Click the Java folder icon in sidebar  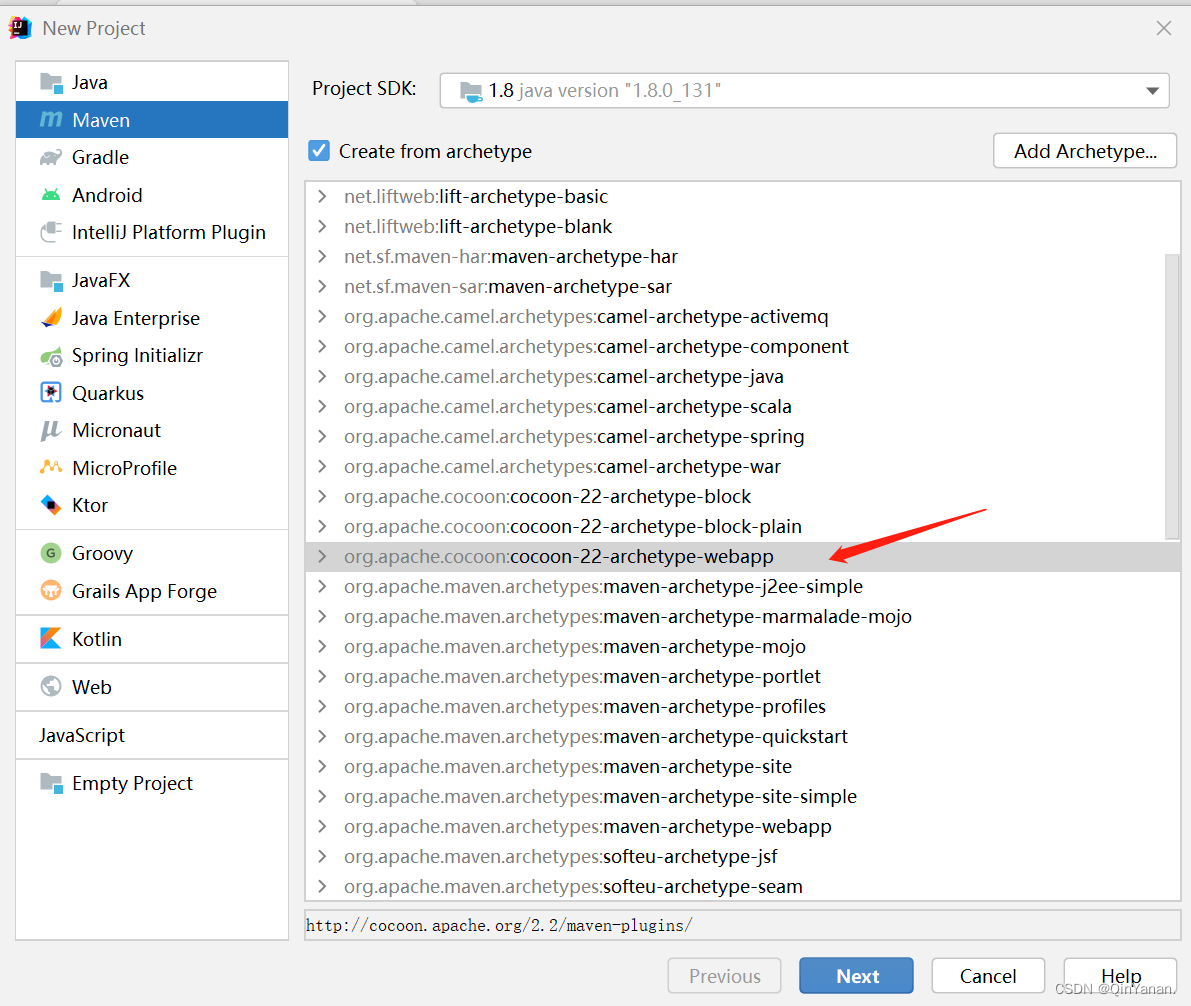tap(51, 82)
